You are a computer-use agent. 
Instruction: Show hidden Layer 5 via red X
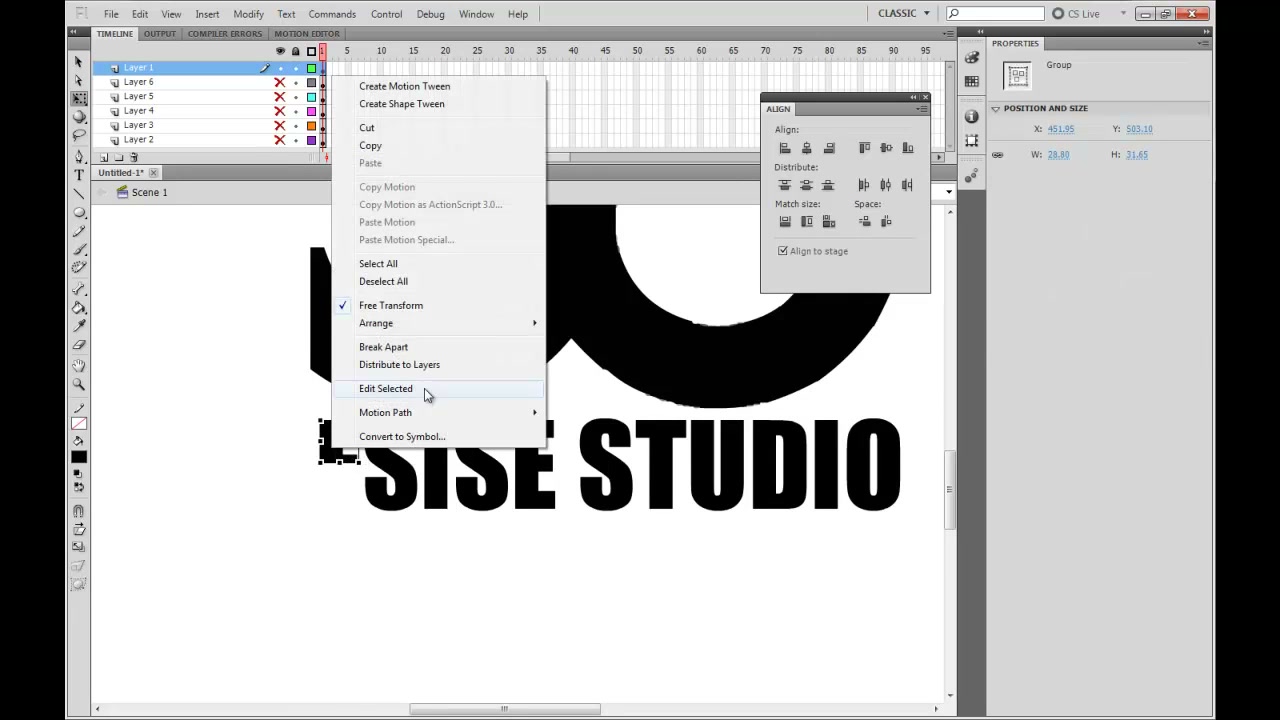(x=280, y=97)
